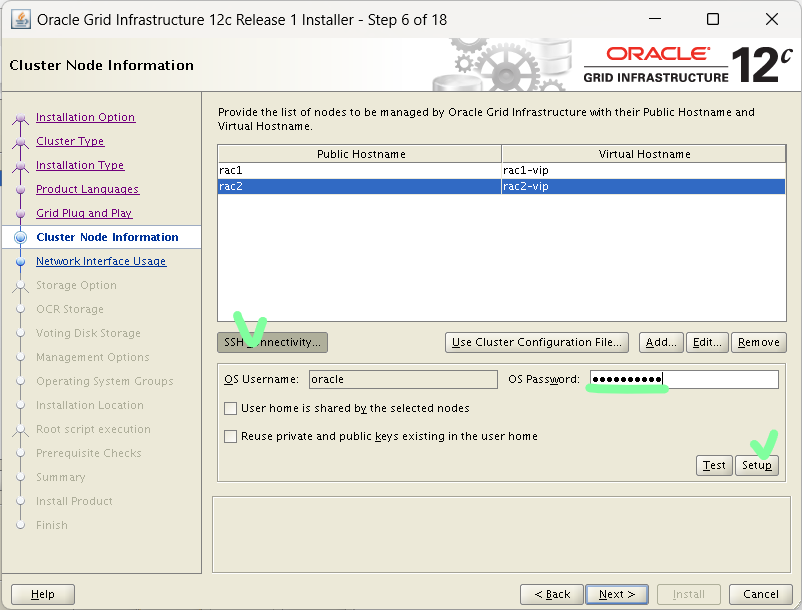Remove the selected node
This screenshot has width=802, height=610.
759,342
